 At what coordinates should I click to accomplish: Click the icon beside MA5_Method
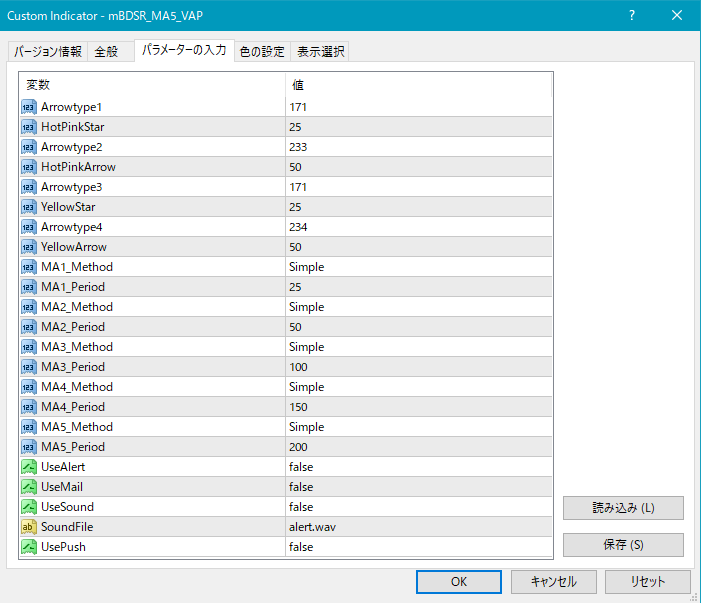click(29, 427)
